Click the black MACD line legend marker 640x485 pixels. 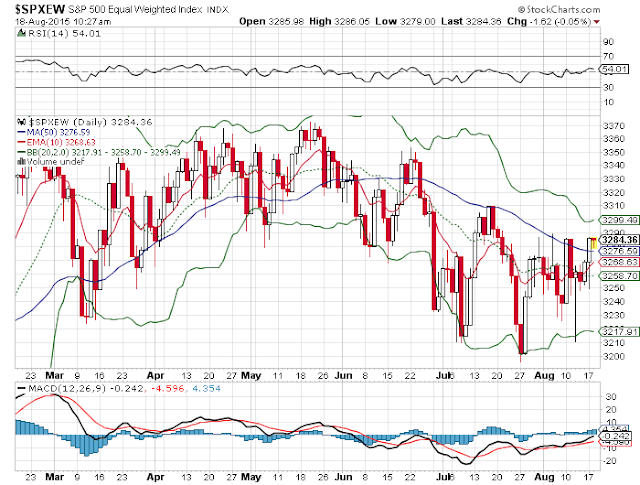[x=21, y=389]
